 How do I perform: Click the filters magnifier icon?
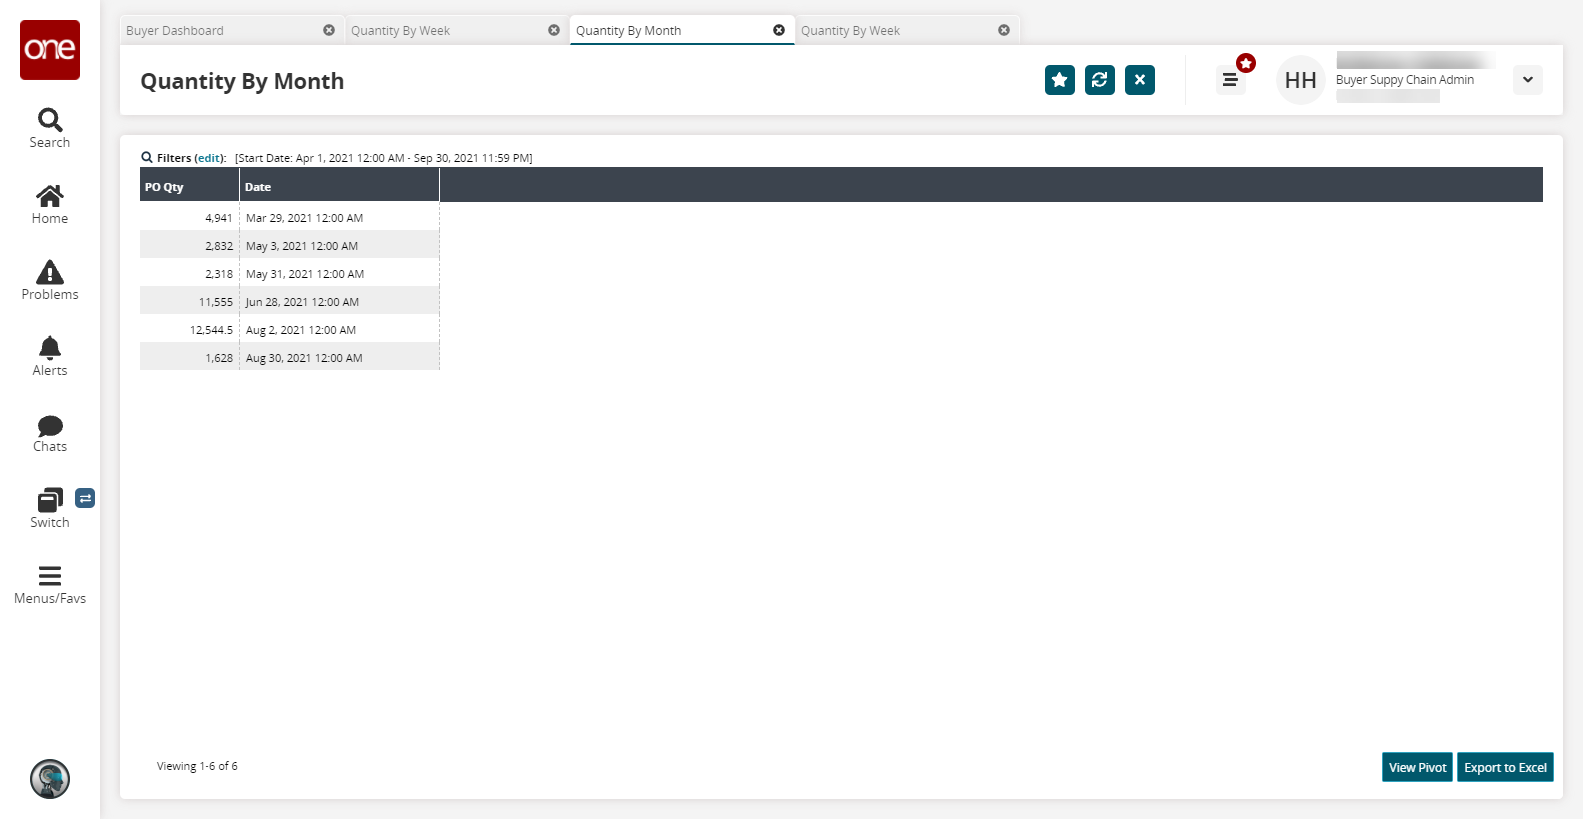coord(147,157)
